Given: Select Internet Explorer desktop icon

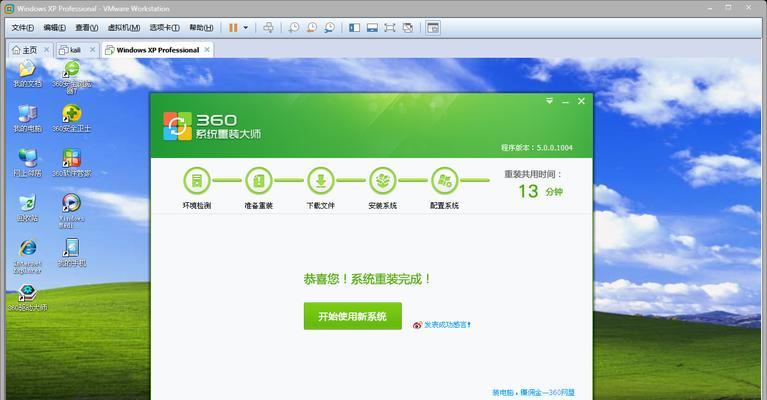Looking at the screenshot, I should coord(27,256).
